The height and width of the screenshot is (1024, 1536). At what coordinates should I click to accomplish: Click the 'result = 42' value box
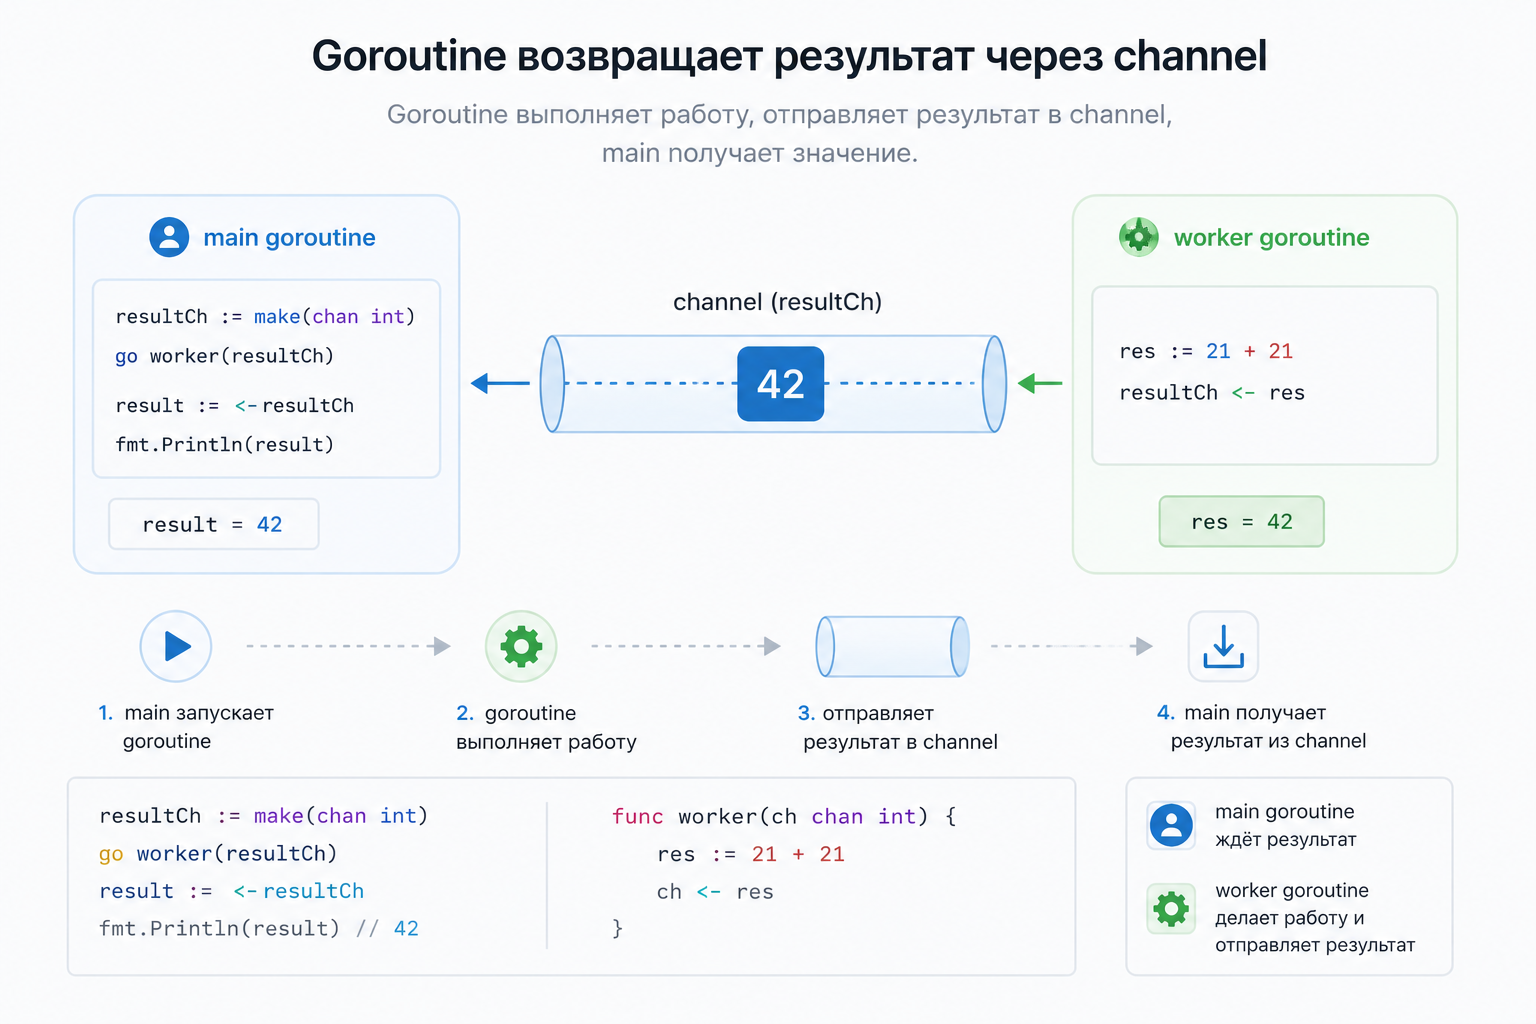pos(214,524)
